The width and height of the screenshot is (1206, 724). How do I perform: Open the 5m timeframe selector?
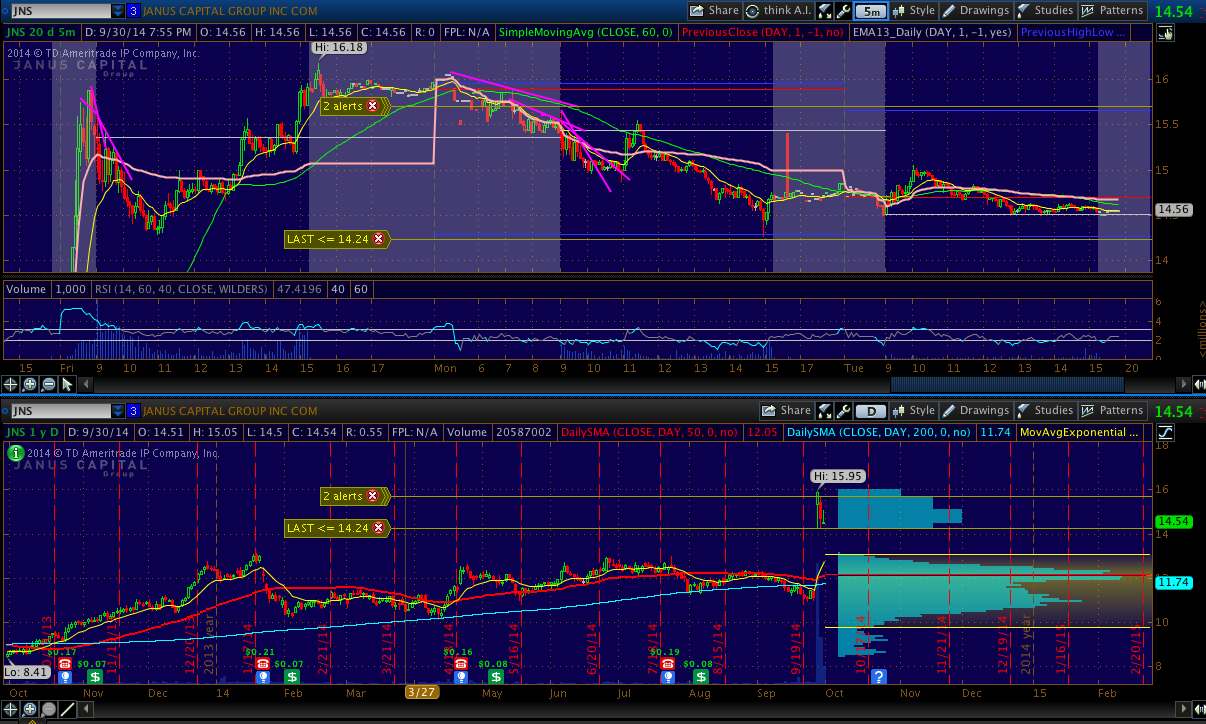[872, 11]
